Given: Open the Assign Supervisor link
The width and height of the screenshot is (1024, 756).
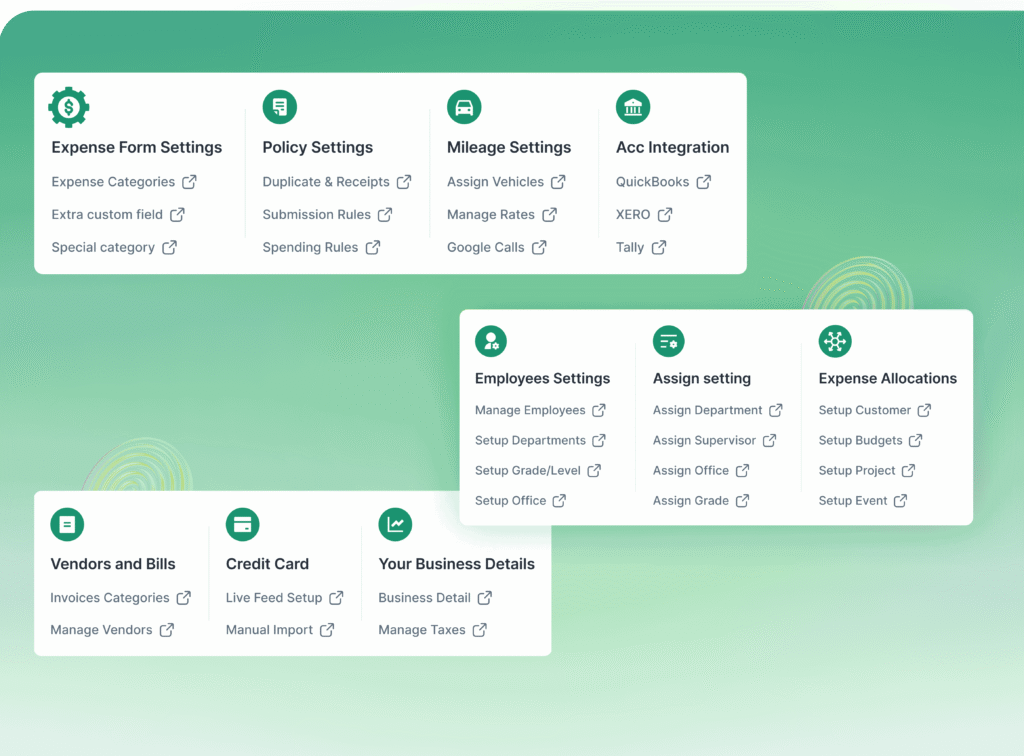Looking at the screenshot, I should click(704, 441).
